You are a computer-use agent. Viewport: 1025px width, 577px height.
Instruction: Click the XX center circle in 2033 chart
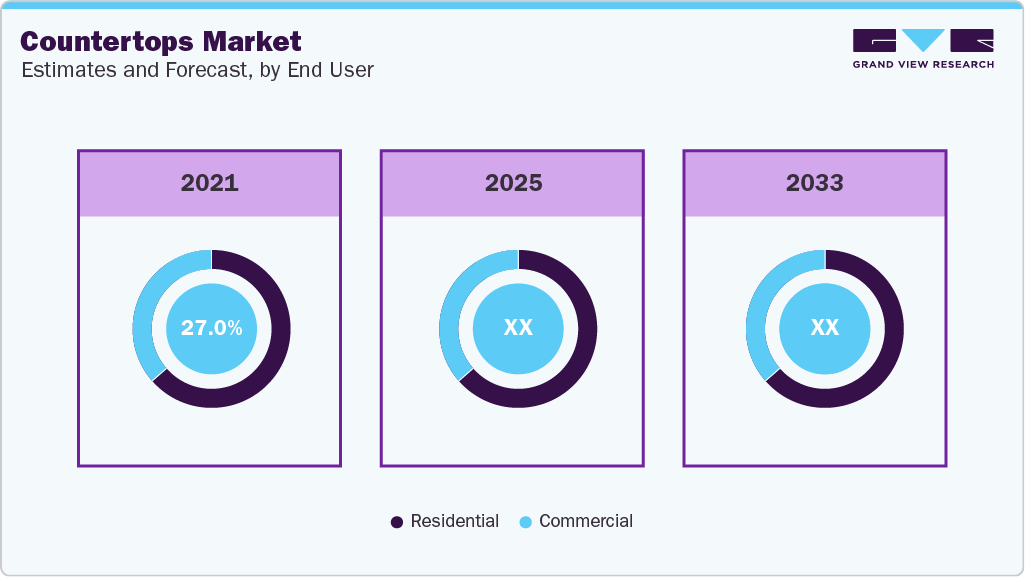(825, 328)
